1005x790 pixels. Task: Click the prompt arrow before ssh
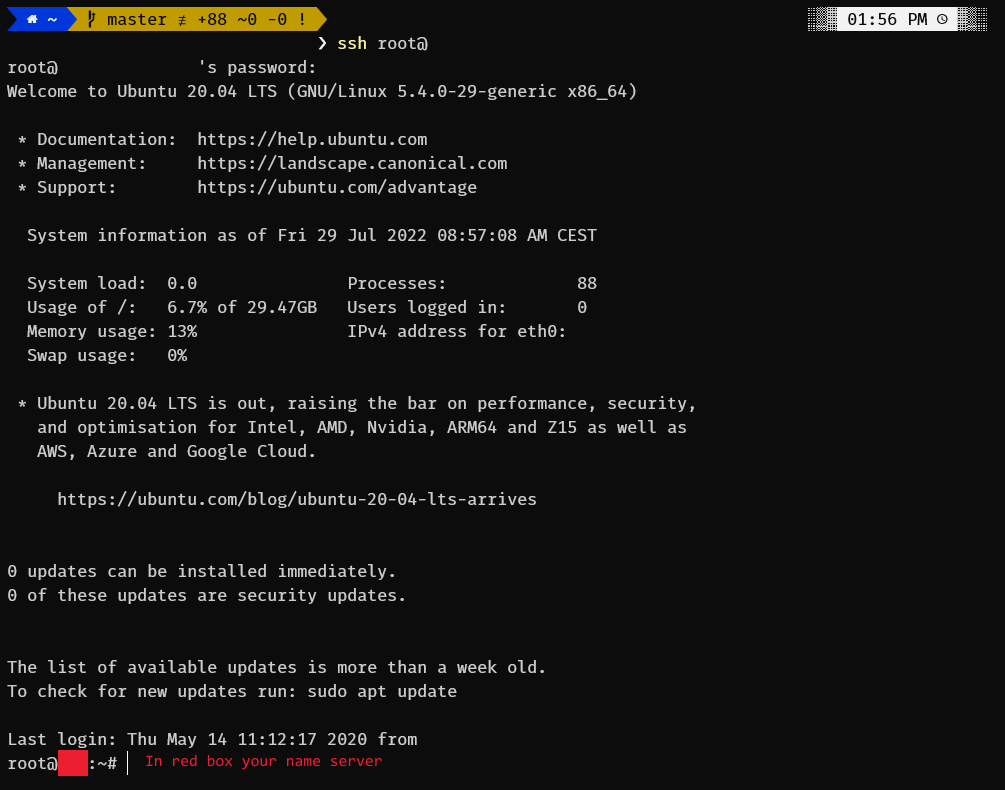(322, 43)
